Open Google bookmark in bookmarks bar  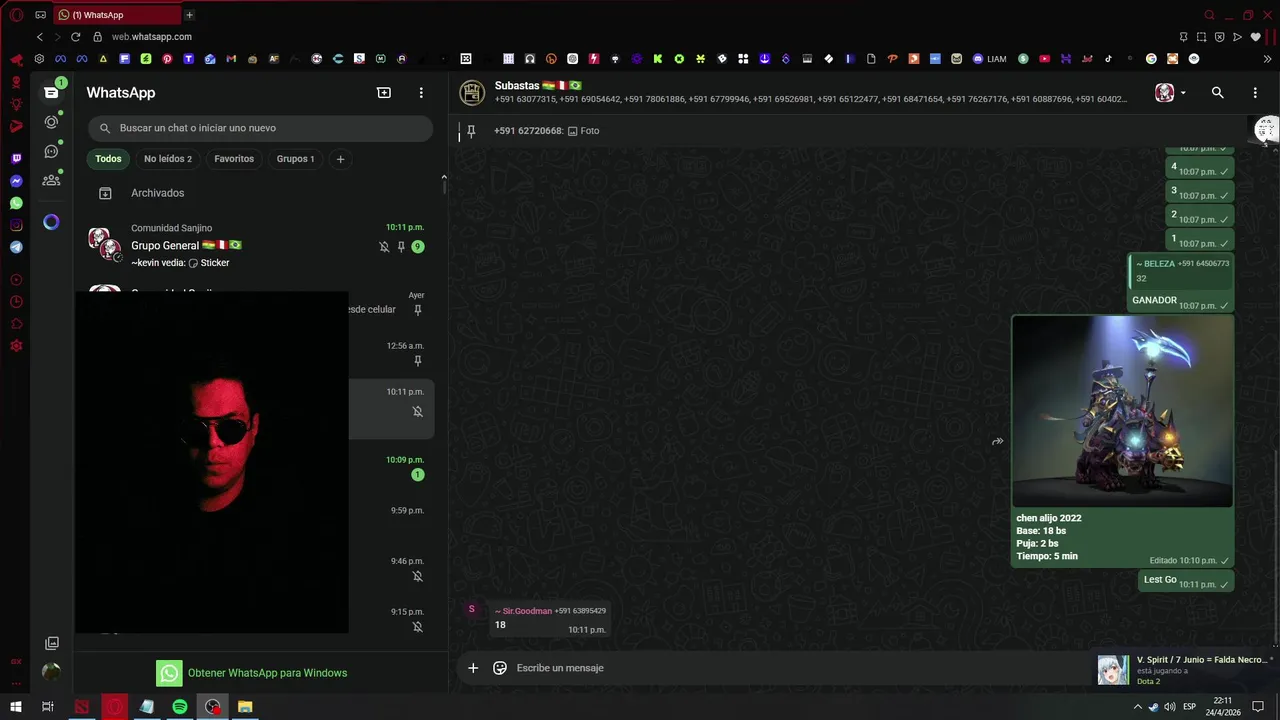tap(1151, 59)
